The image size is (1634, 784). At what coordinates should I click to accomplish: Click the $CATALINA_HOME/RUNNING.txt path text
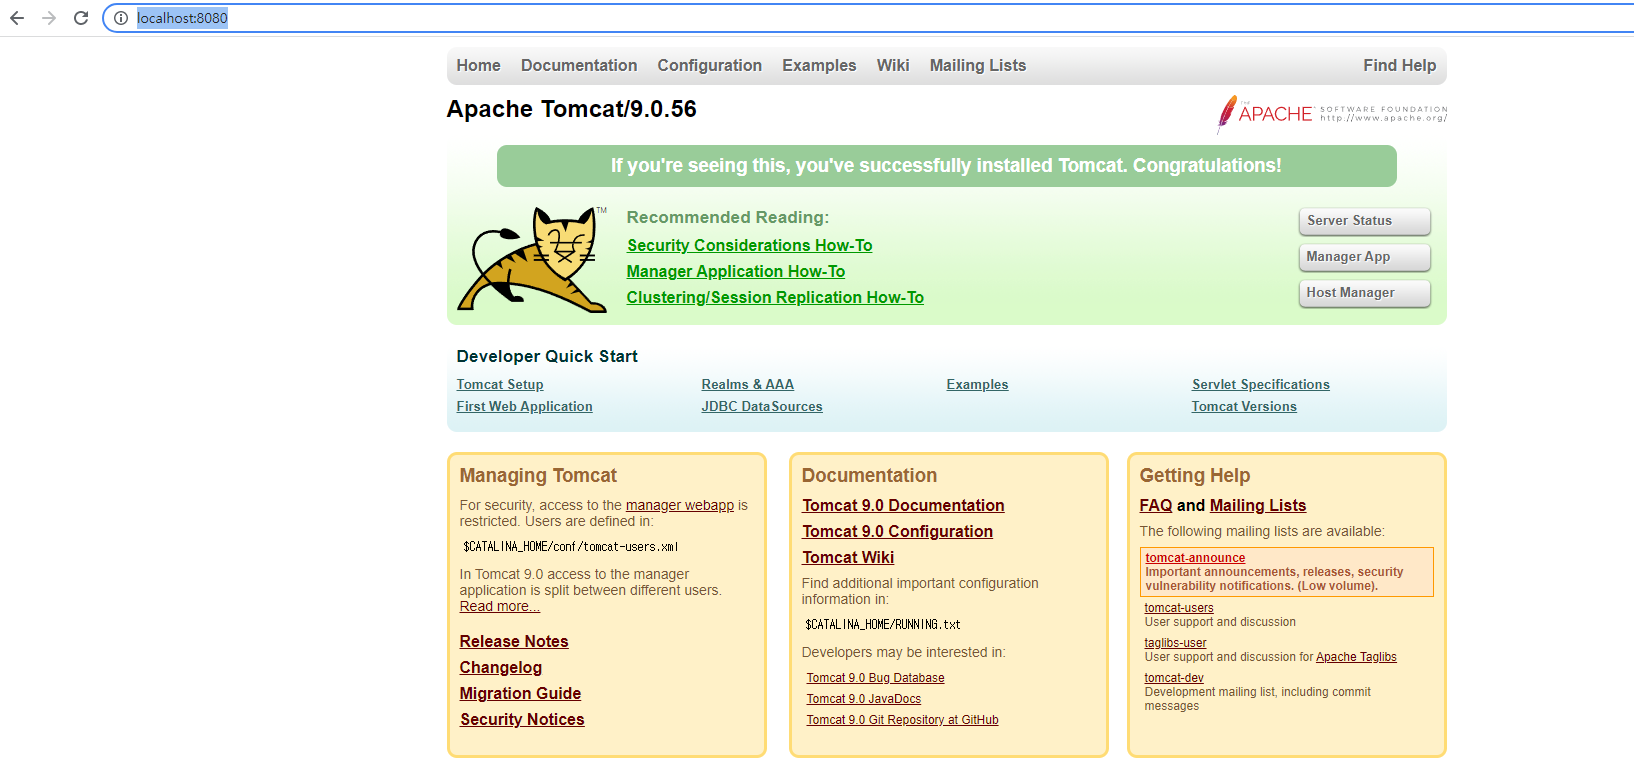click(883, 625)
